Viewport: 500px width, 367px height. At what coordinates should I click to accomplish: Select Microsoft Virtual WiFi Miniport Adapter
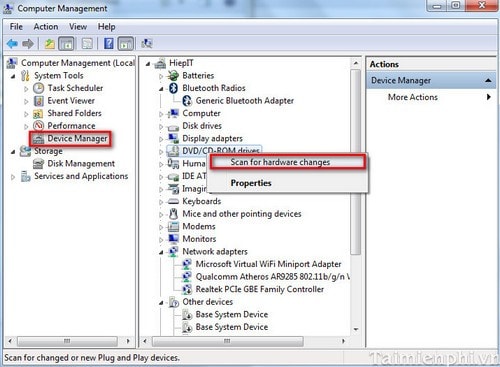tap(268, 264)
